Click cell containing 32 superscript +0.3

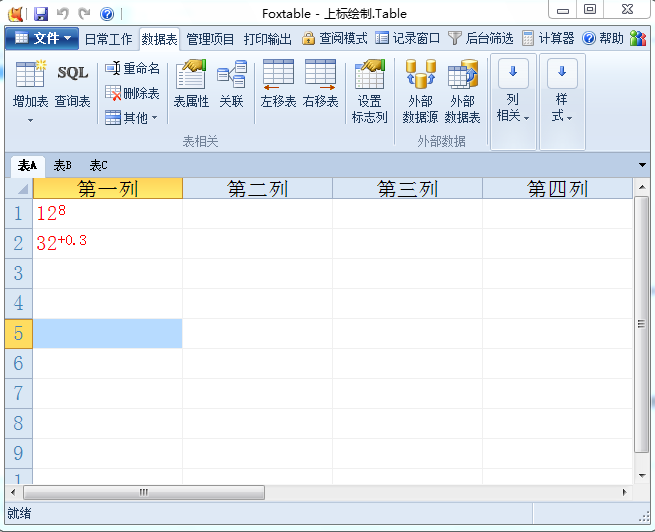pyautogui.click(x=108, y=243)
